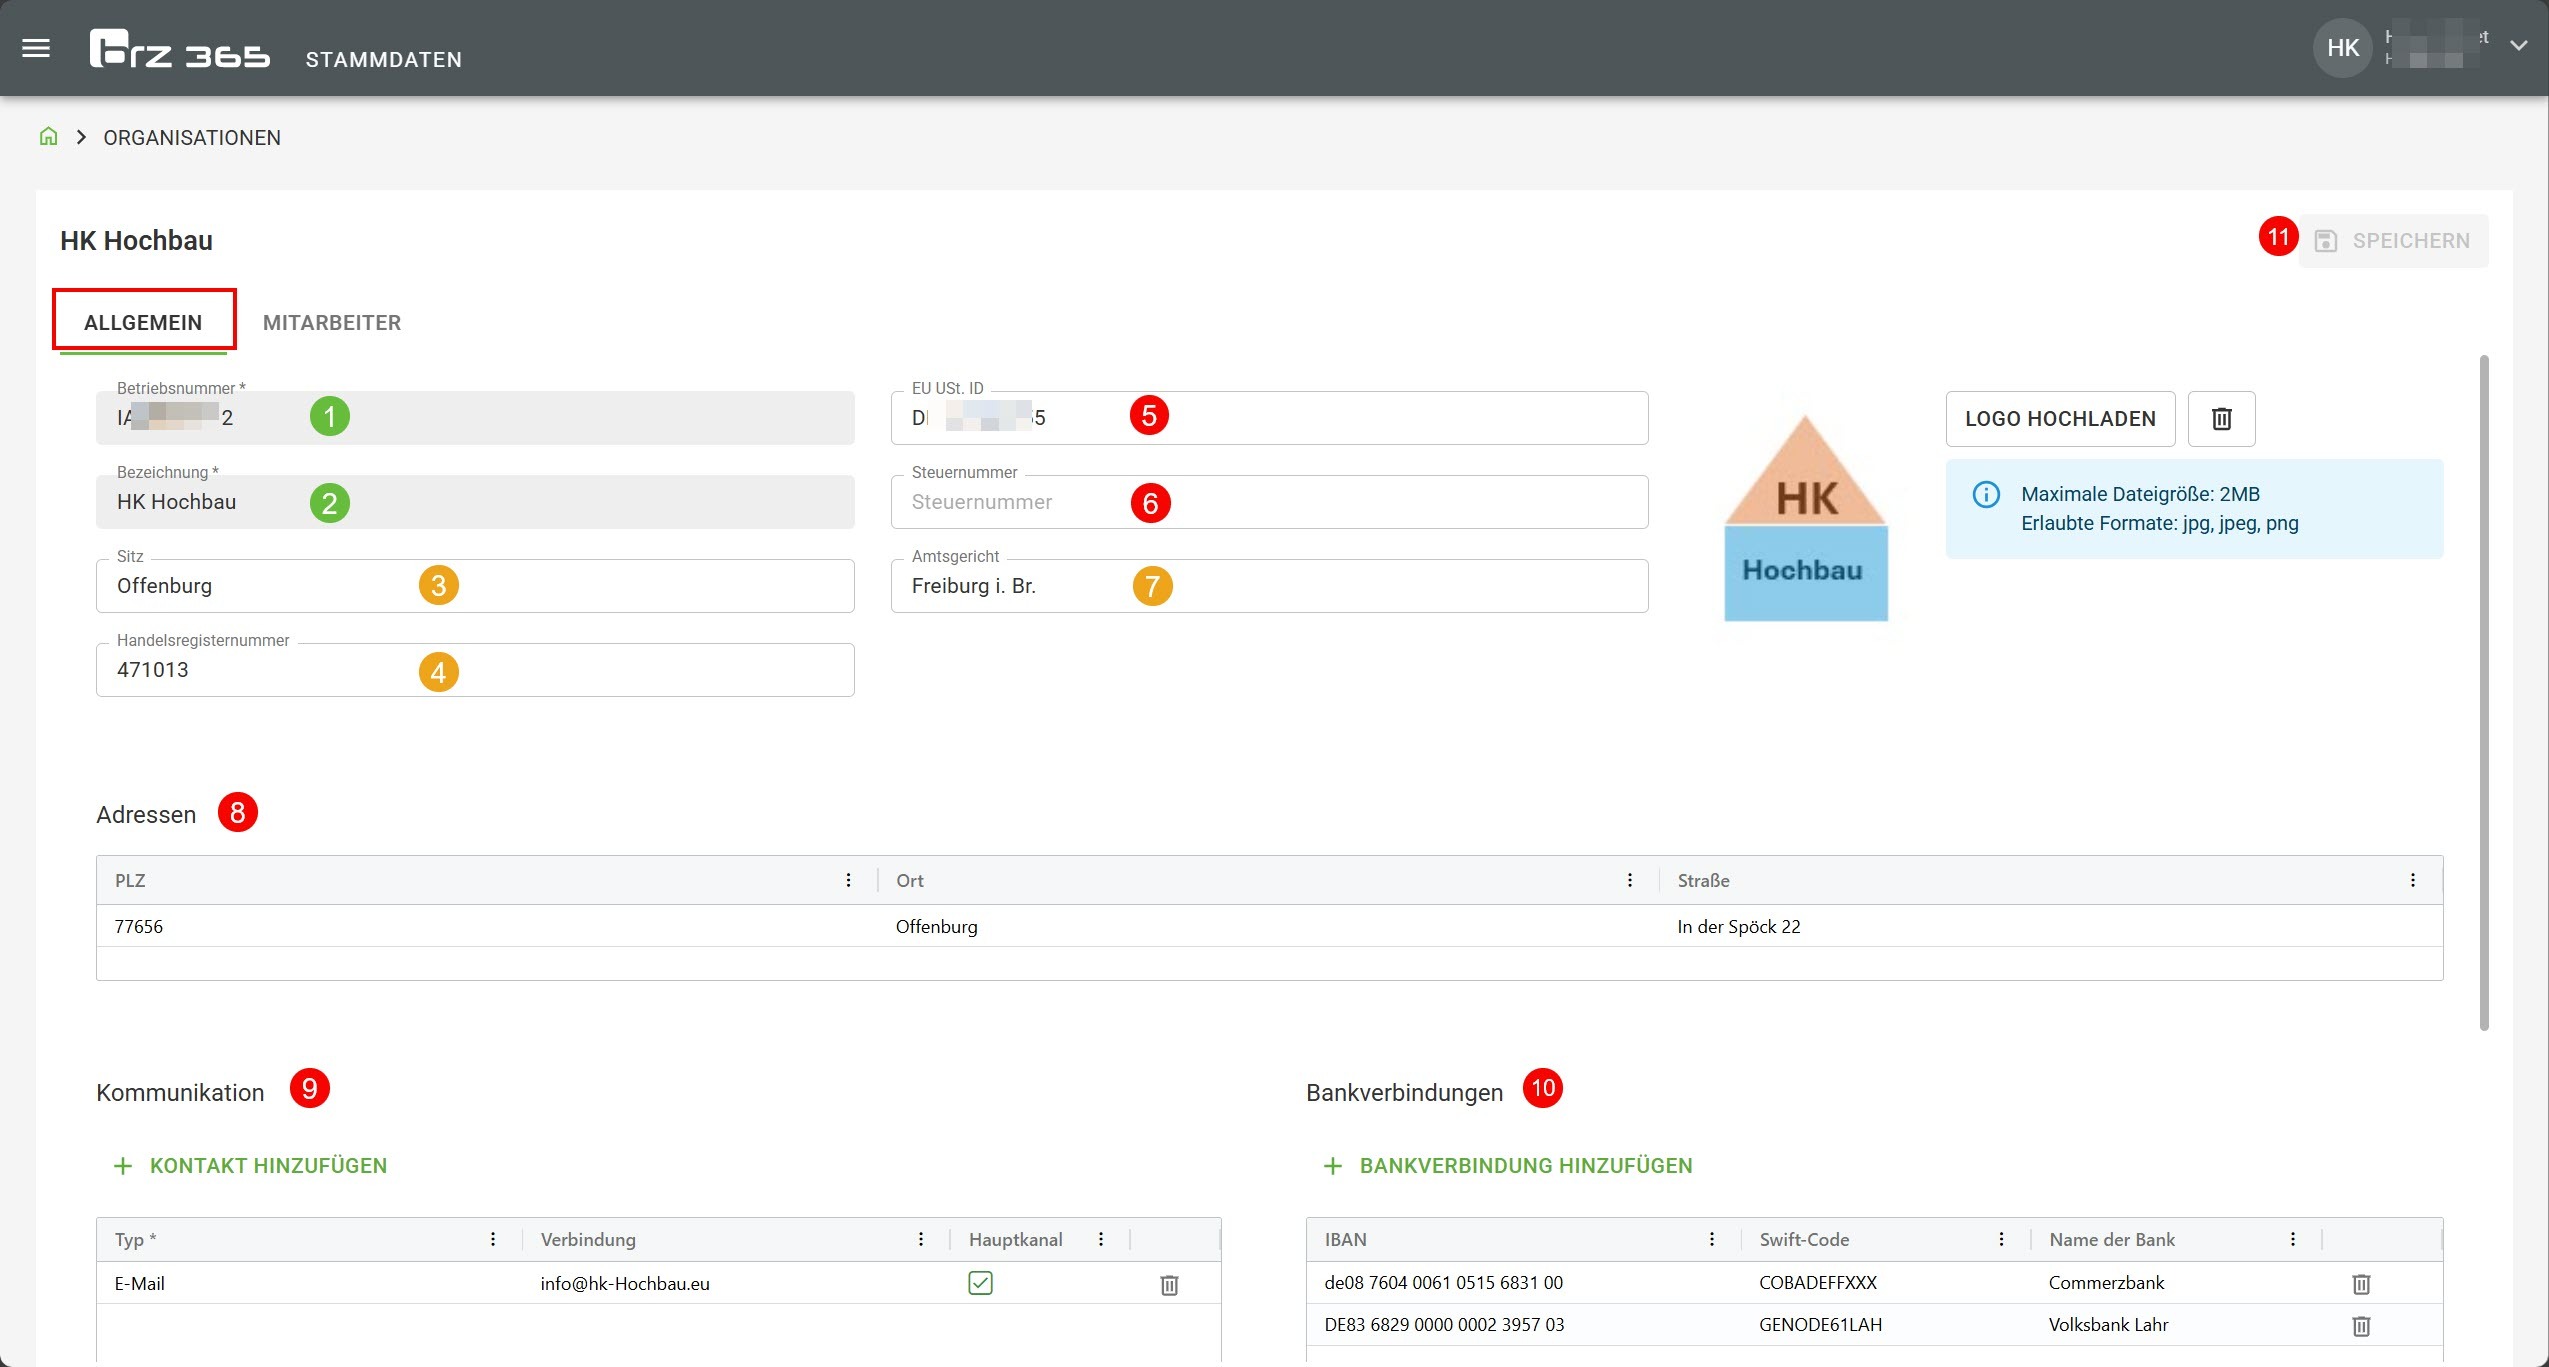This screenshot has width=2549, height=1367.
Task: Open PLZ column options menu
Action: pos(848,880)
